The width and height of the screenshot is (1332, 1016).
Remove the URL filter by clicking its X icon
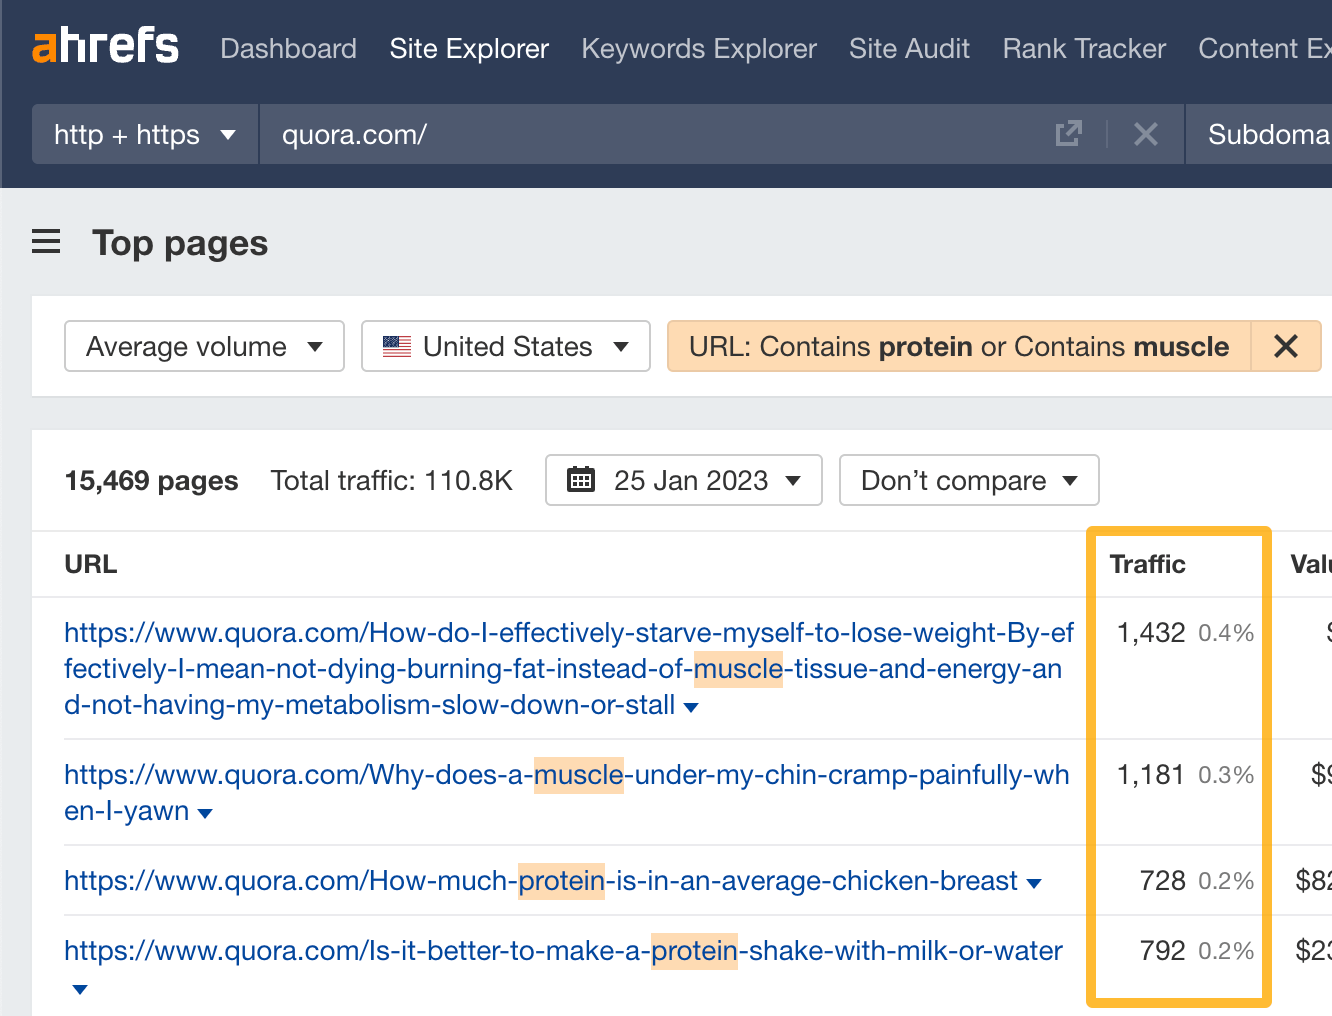(x=1286, y=346)
